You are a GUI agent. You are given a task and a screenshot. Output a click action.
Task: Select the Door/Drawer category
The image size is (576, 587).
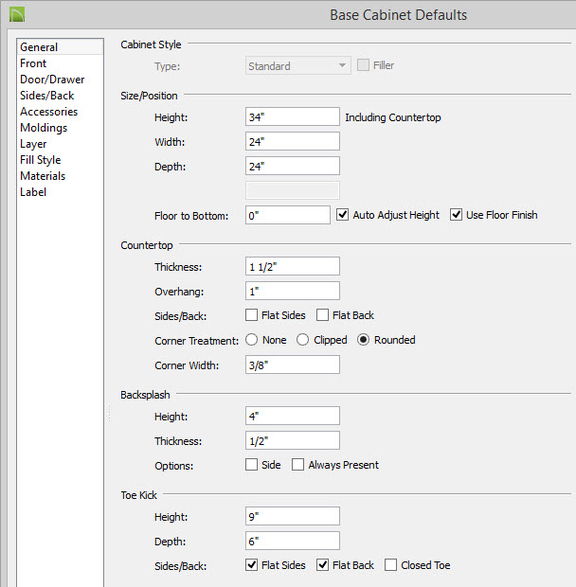pos(52,79)
